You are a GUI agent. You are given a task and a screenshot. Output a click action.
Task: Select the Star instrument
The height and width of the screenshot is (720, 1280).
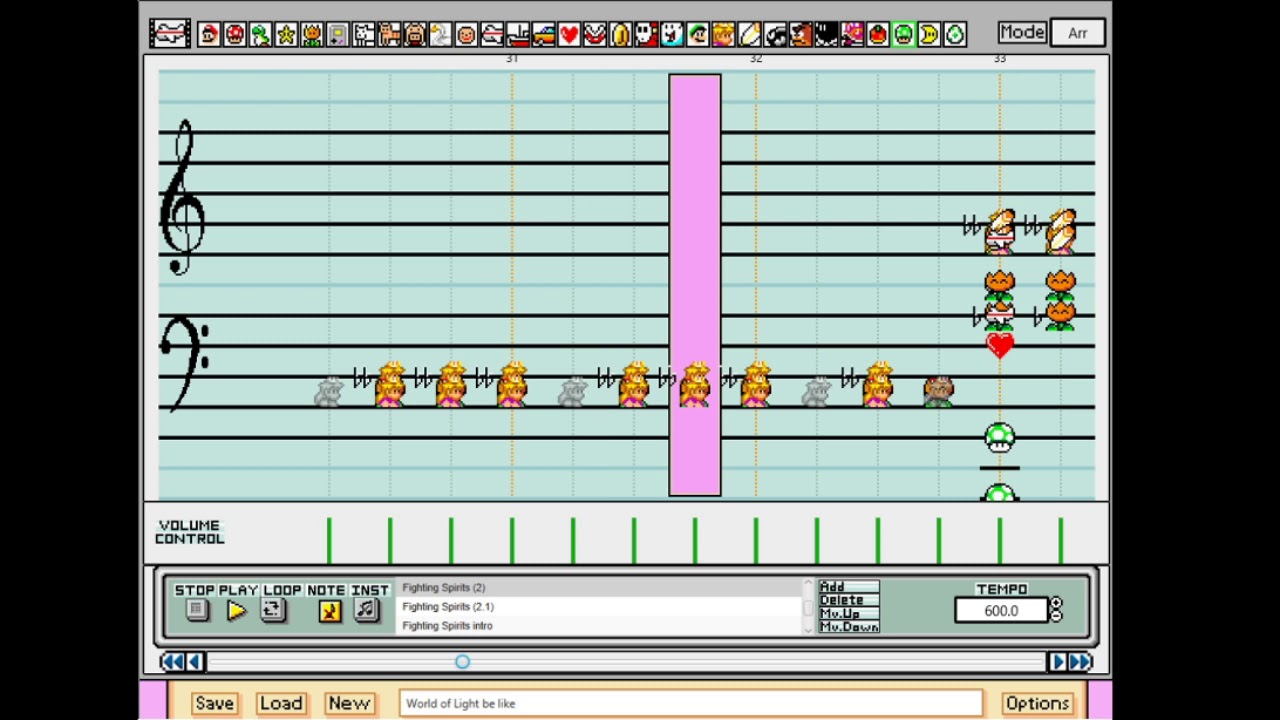(286, 35)
